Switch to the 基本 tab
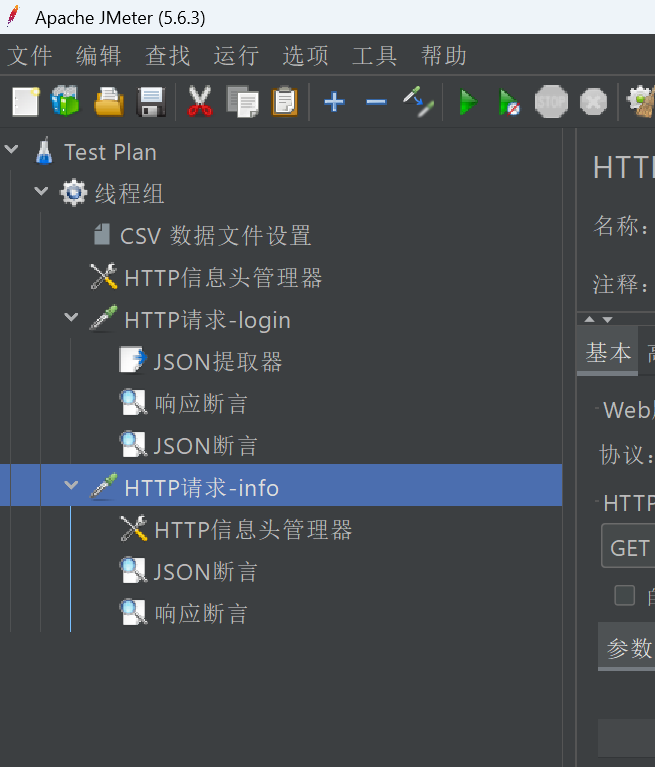 pos(608,352)
